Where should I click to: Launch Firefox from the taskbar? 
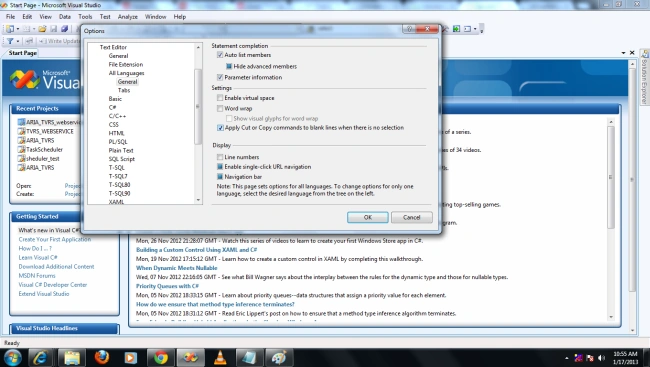coord(102,357)
